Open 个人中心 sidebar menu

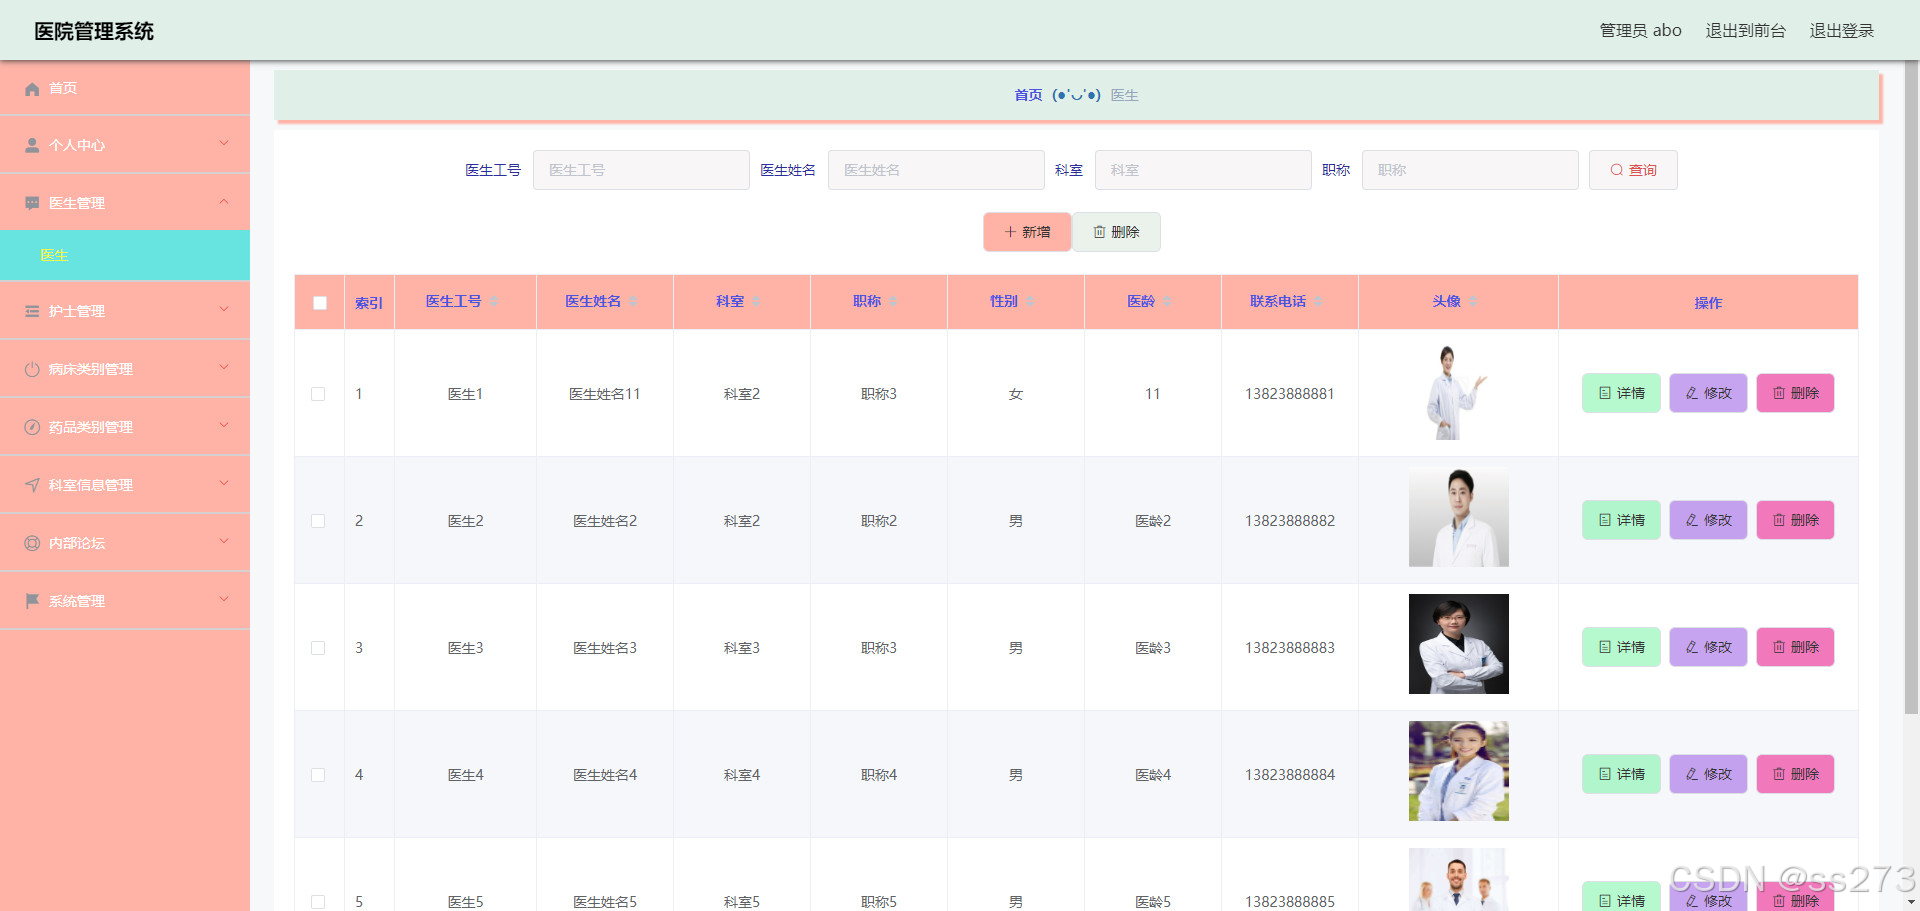[x=125, y=145]
